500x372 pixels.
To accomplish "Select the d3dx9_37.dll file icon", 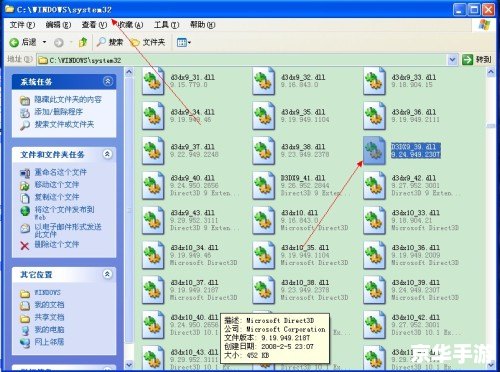I will pos(153,151).
